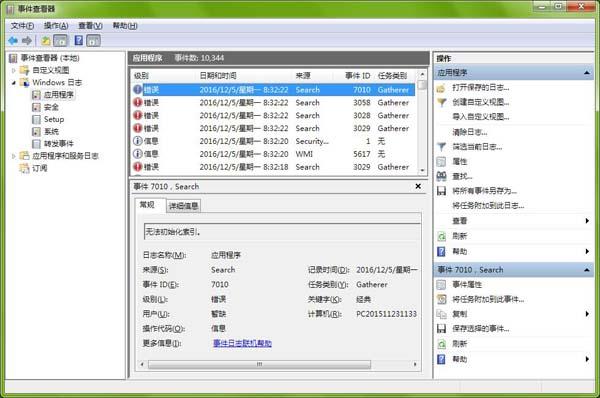This screenshot has height=398, width=600.
Task: Click the event description text box
Action: 282,232
